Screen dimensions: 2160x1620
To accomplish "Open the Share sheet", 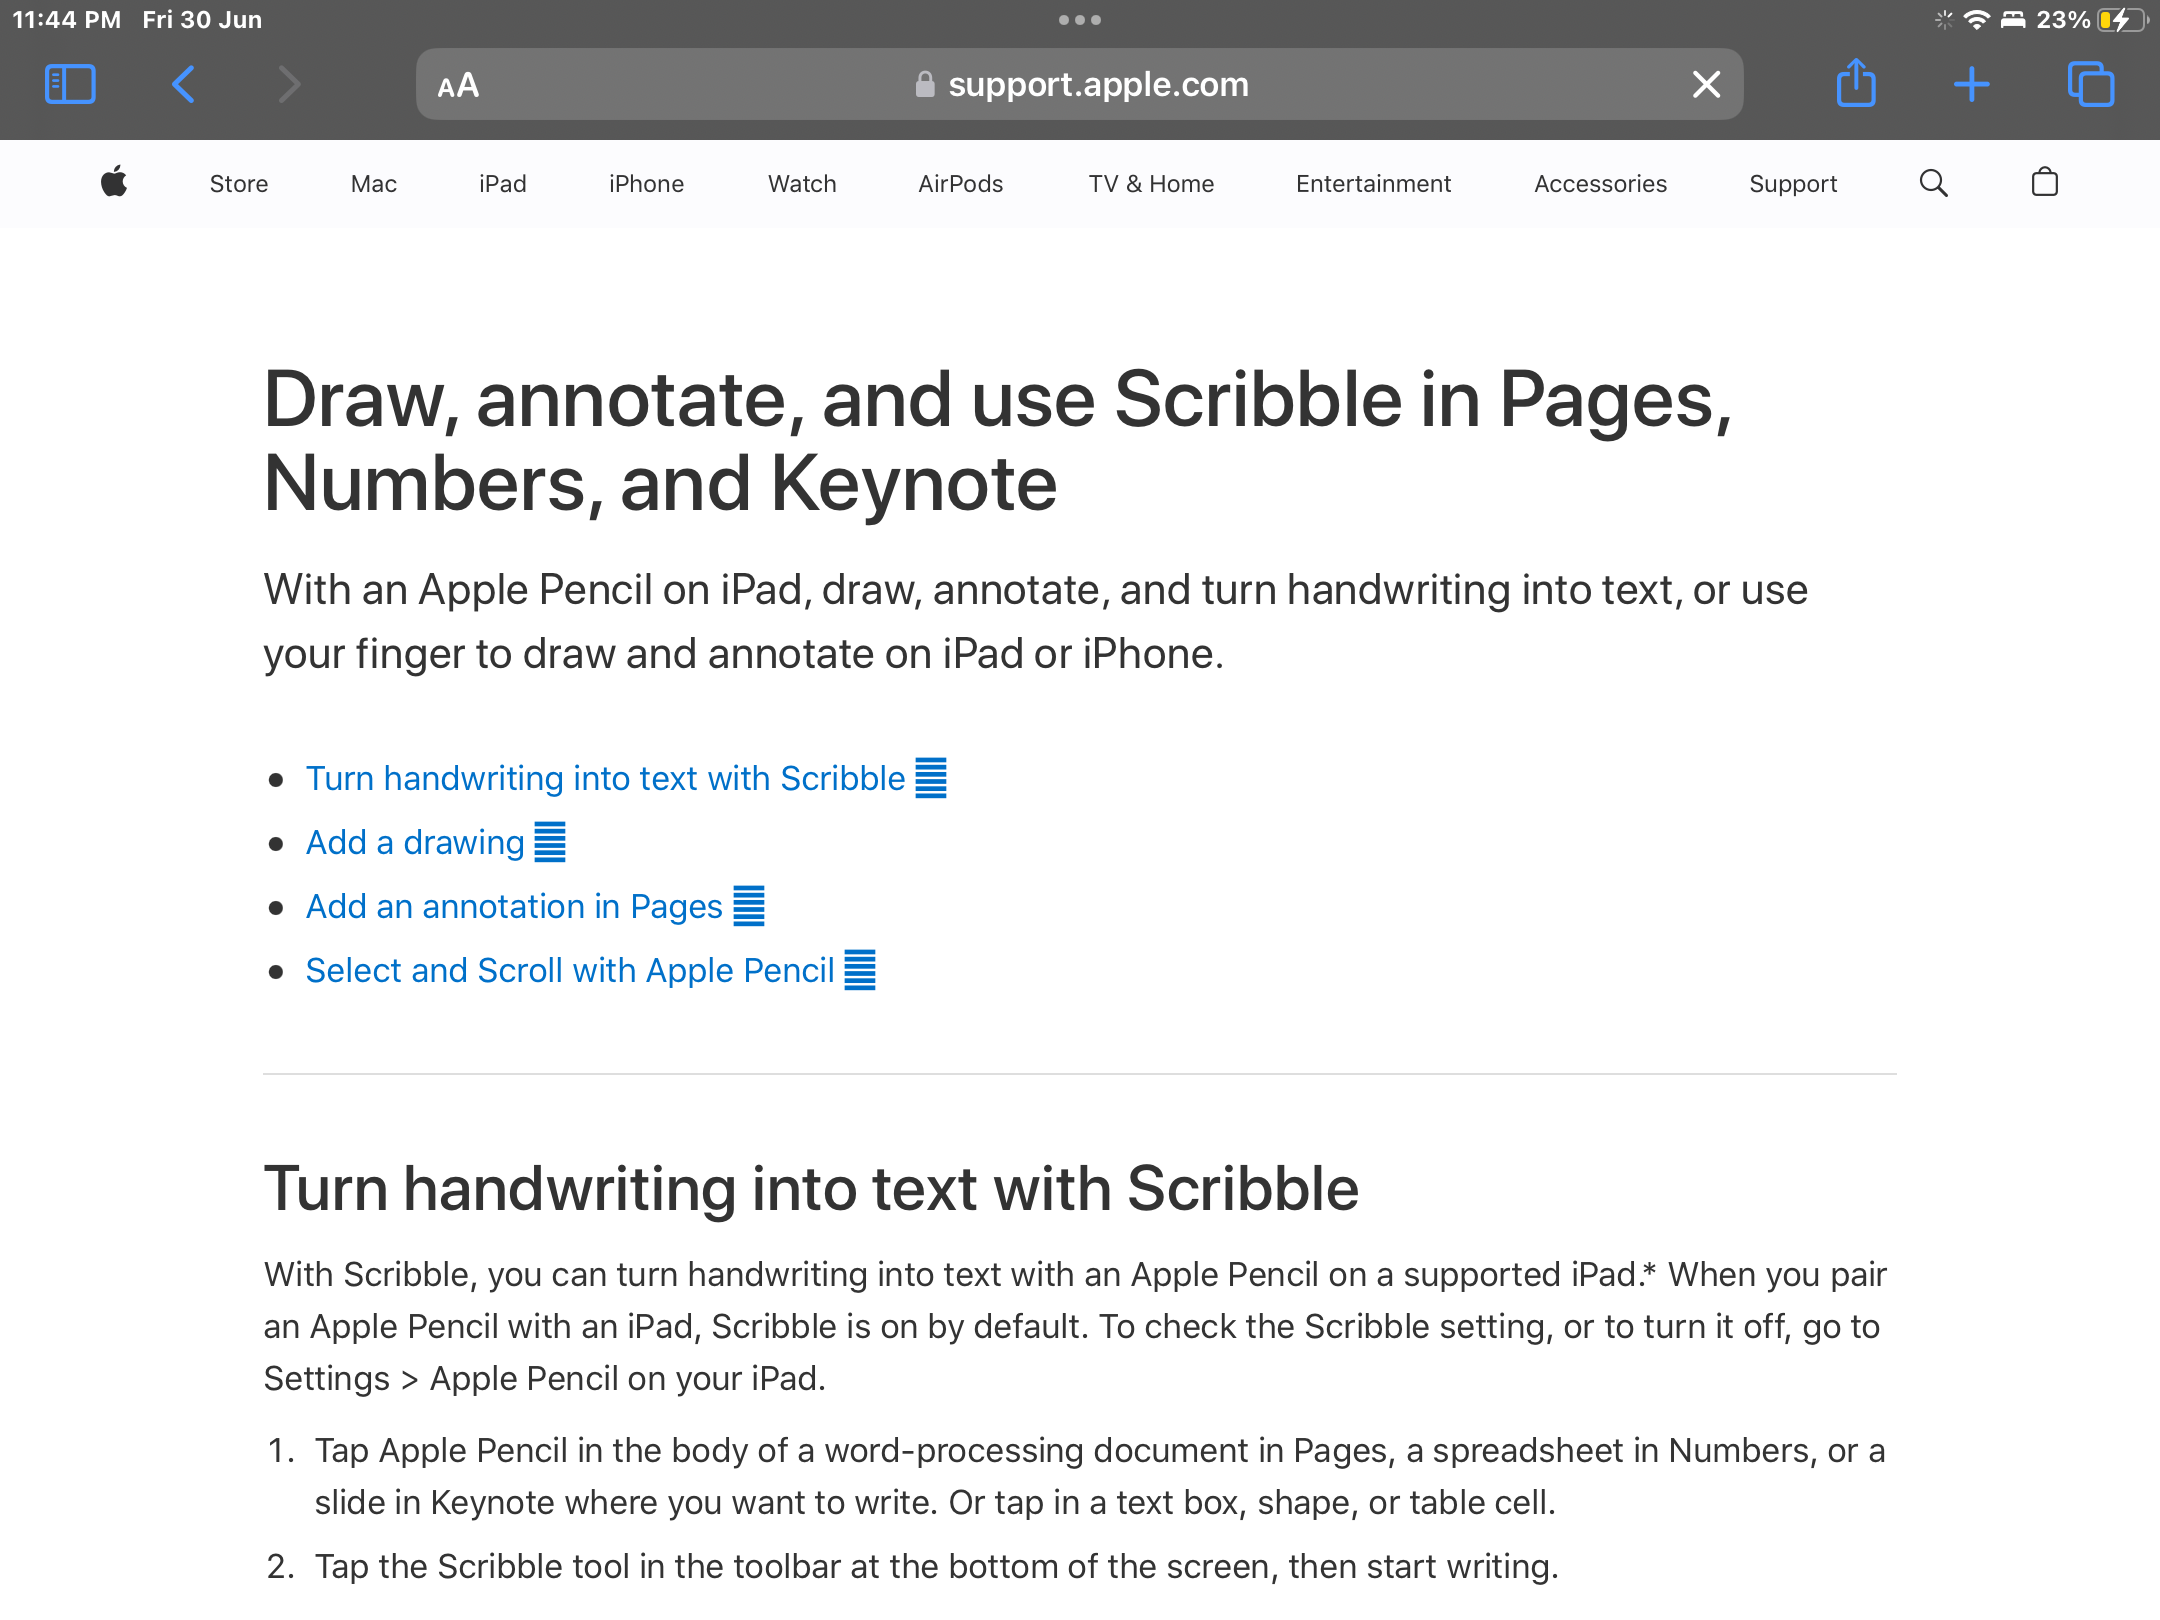I will [x=1856, y=82].
